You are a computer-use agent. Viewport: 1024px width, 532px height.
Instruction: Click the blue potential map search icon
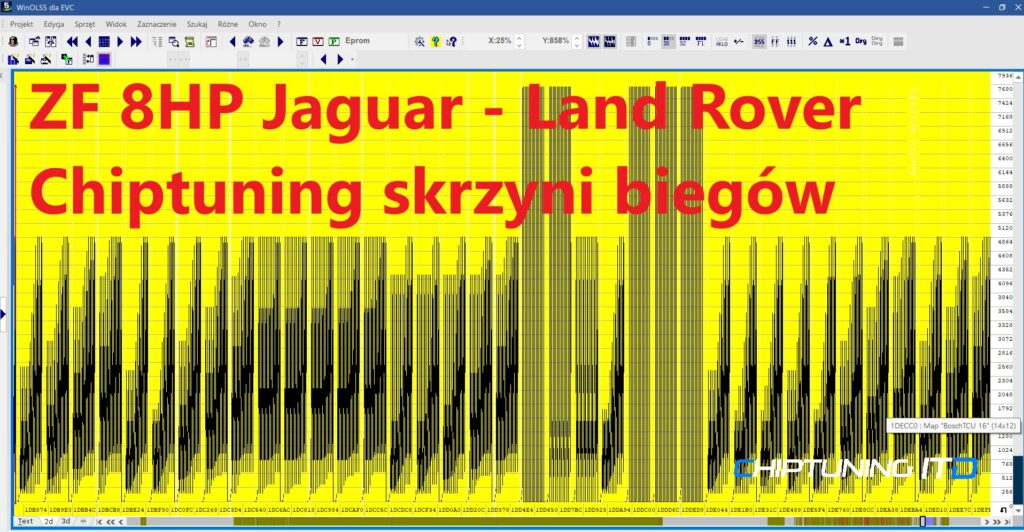pyautogui.click(x=248, y=41)
